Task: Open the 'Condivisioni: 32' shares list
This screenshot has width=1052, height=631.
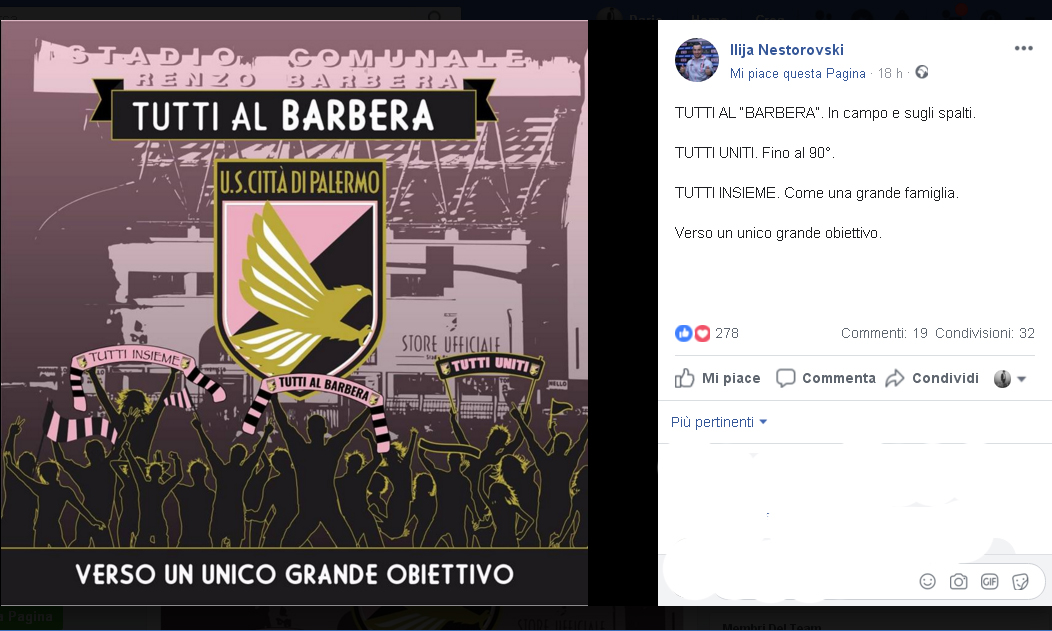Action: pyautogui.click(x=985, y=333)
